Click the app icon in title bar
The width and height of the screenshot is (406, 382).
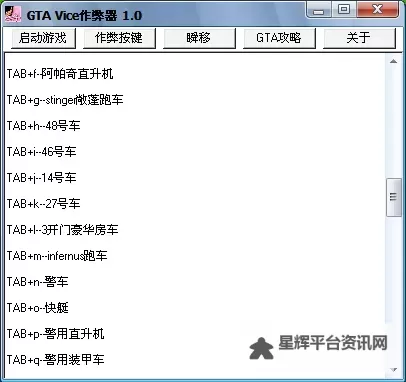pos(13,14)
